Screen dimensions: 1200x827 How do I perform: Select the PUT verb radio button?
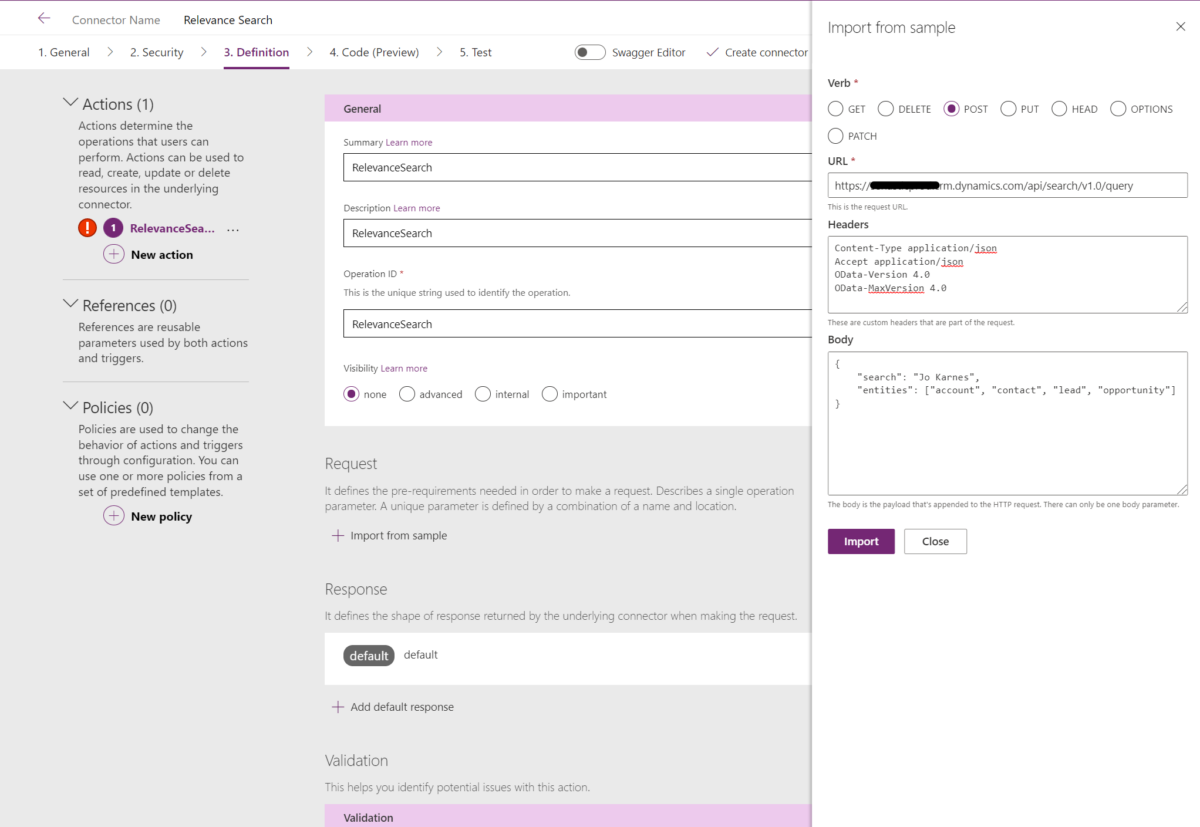(1006, 108)
